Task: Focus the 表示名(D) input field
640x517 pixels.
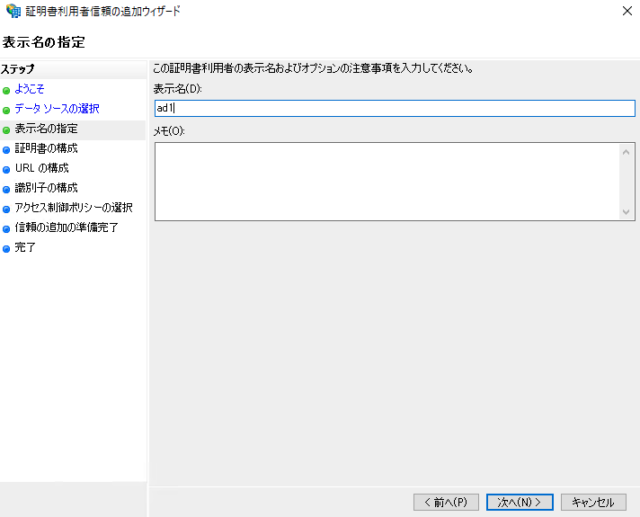Action: [395, 108]
